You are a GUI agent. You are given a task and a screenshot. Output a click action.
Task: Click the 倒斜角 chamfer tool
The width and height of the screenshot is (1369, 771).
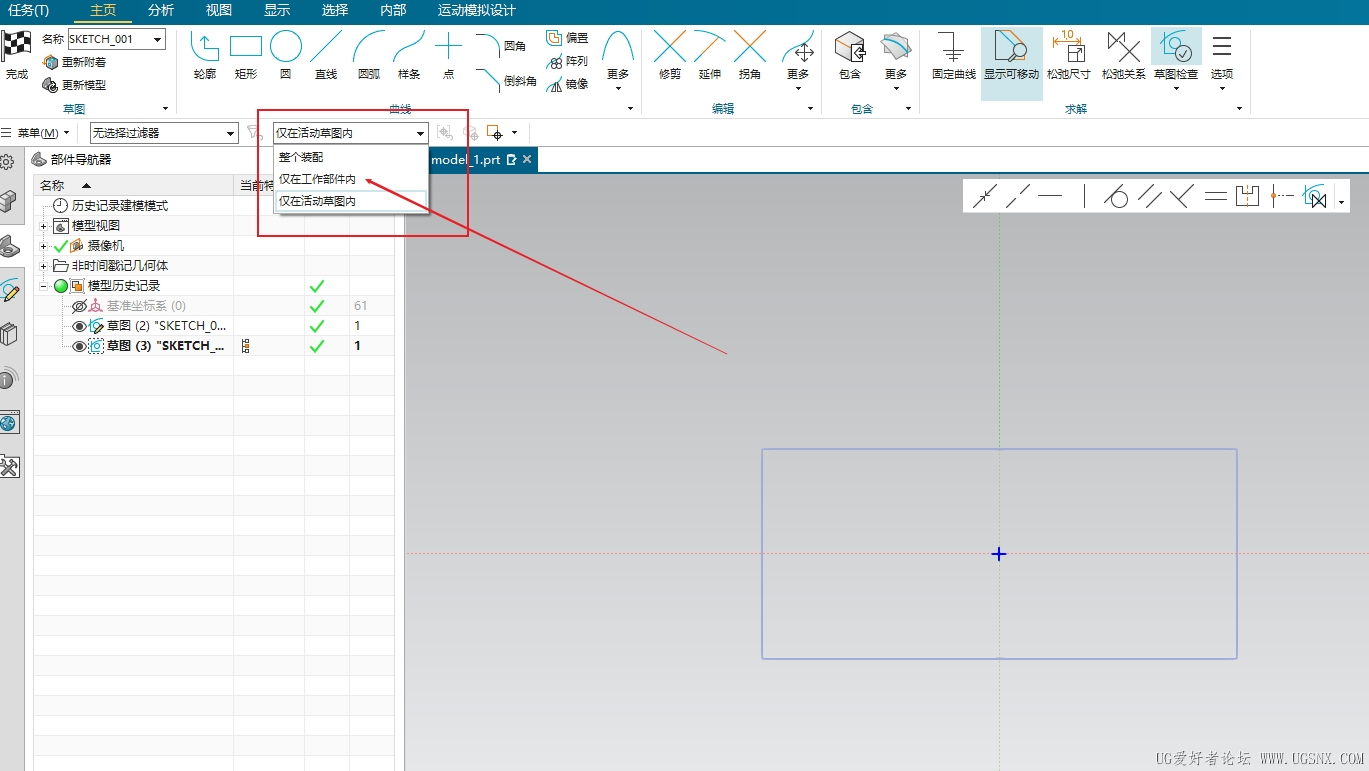pyautogui.click(x=505, y=80)
